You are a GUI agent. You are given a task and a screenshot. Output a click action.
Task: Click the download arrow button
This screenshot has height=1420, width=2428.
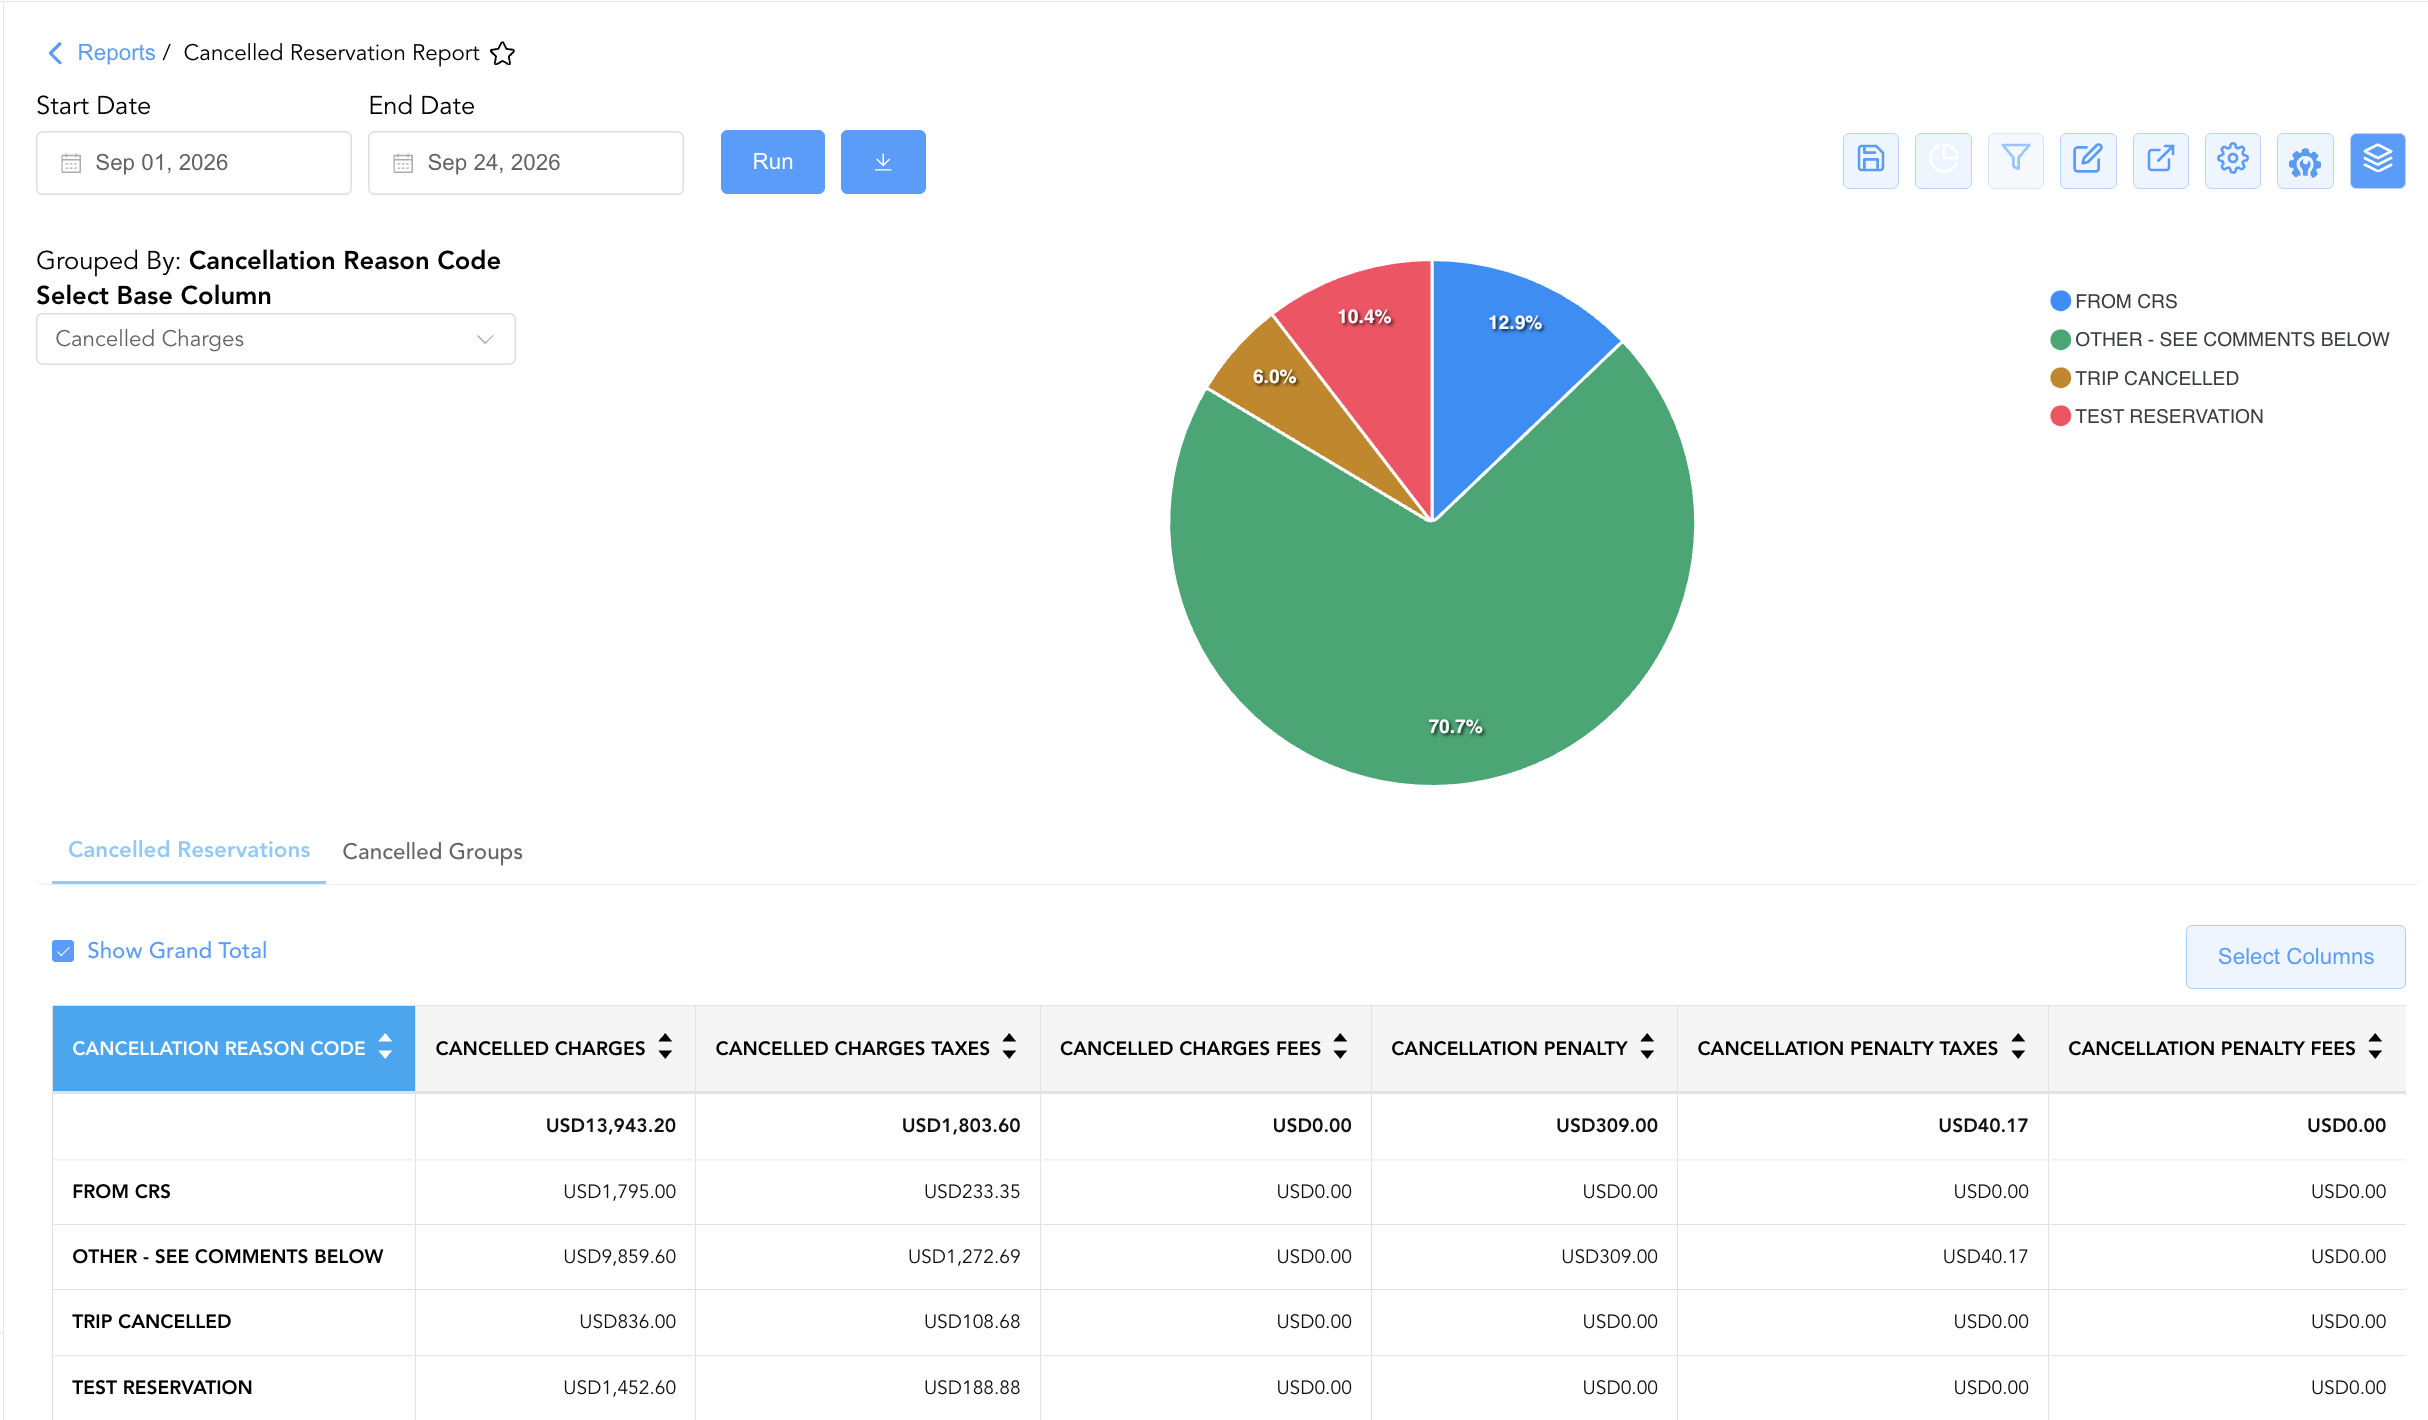(x=883, y=162)
